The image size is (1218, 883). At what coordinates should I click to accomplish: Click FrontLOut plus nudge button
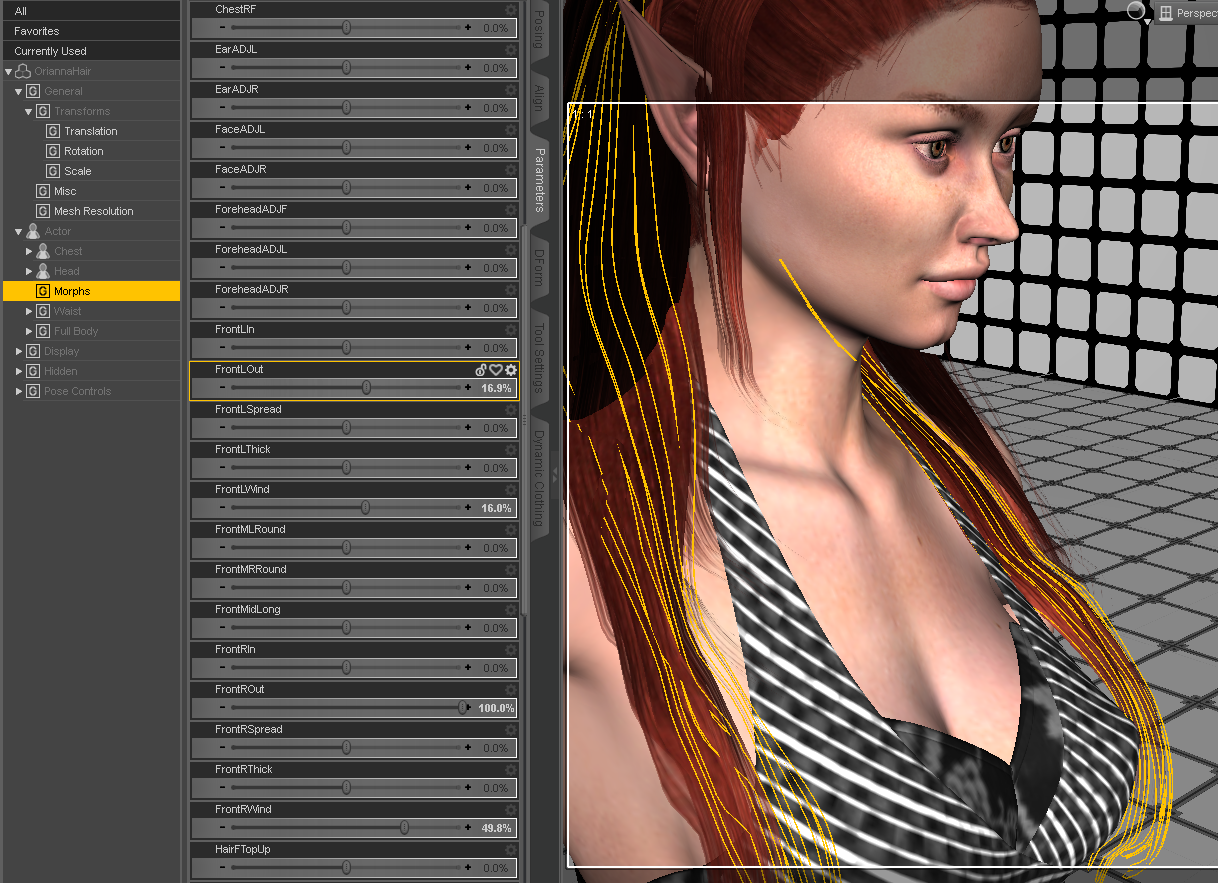(x=468, y=388)
